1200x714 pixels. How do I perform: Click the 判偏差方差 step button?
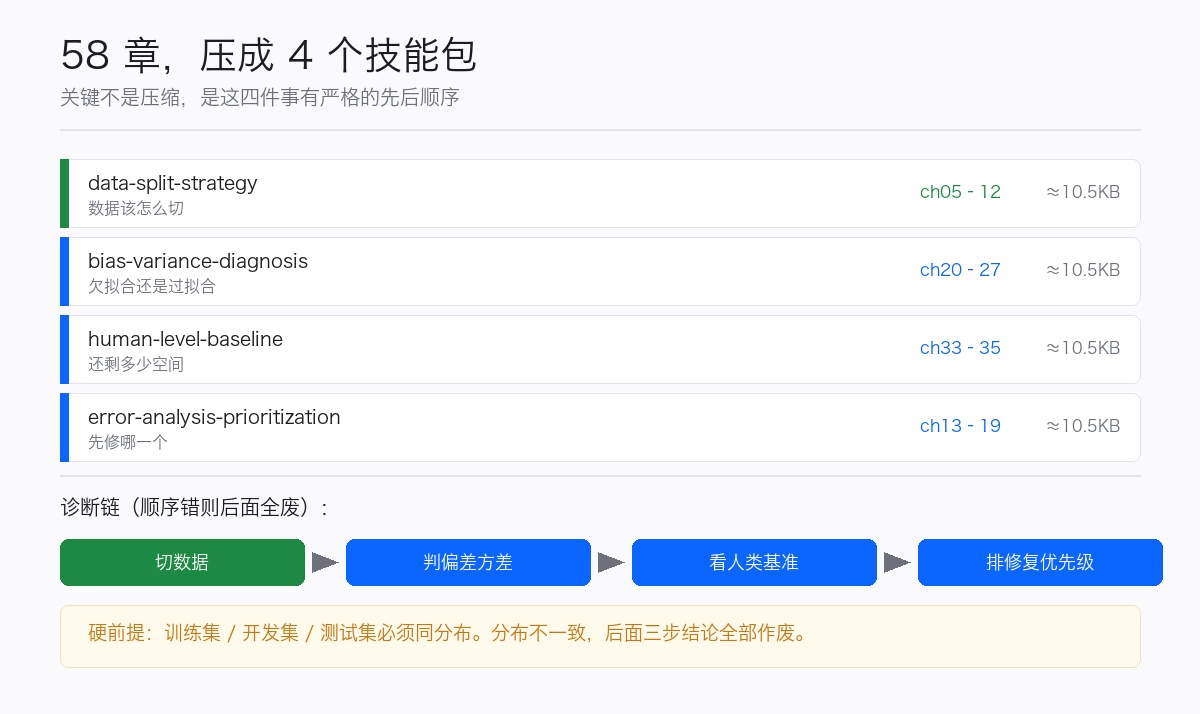click(x=468, y=562)
